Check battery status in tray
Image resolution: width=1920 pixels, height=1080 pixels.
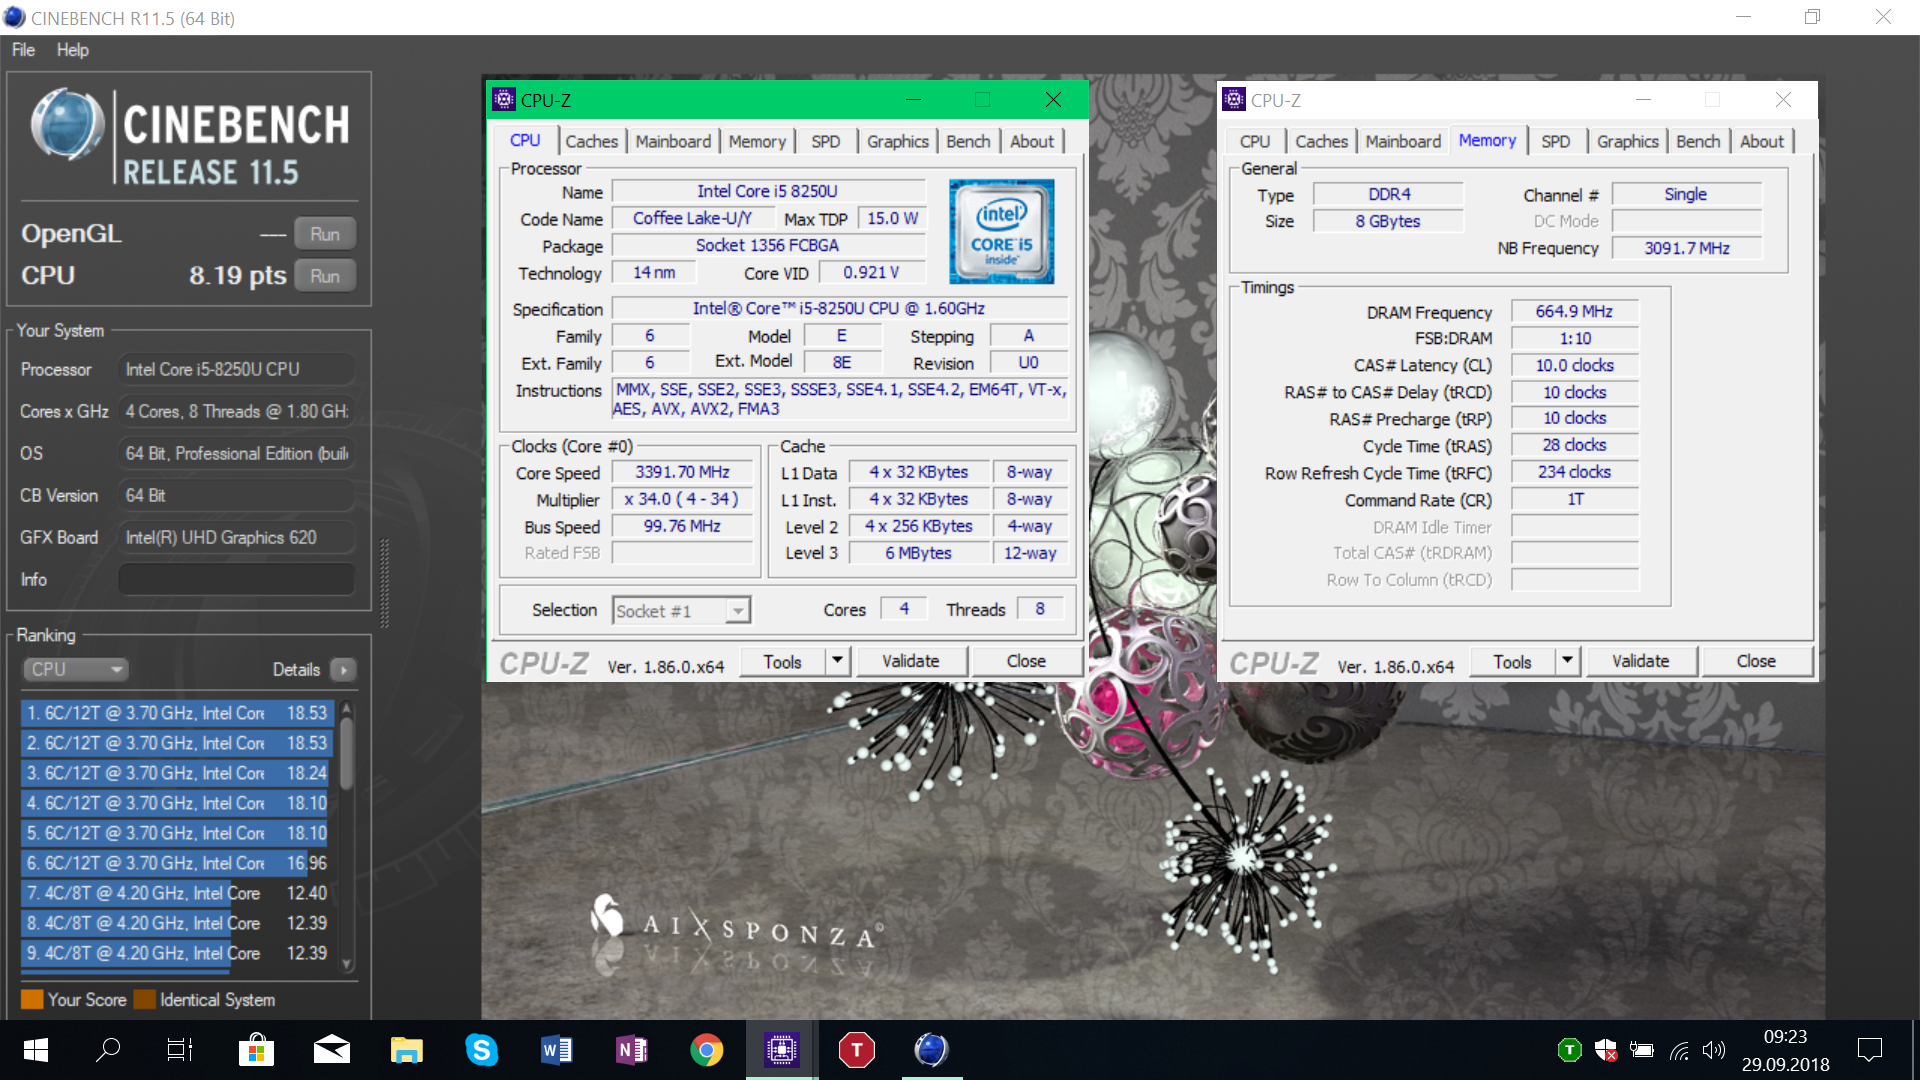click(1642, 1050)
